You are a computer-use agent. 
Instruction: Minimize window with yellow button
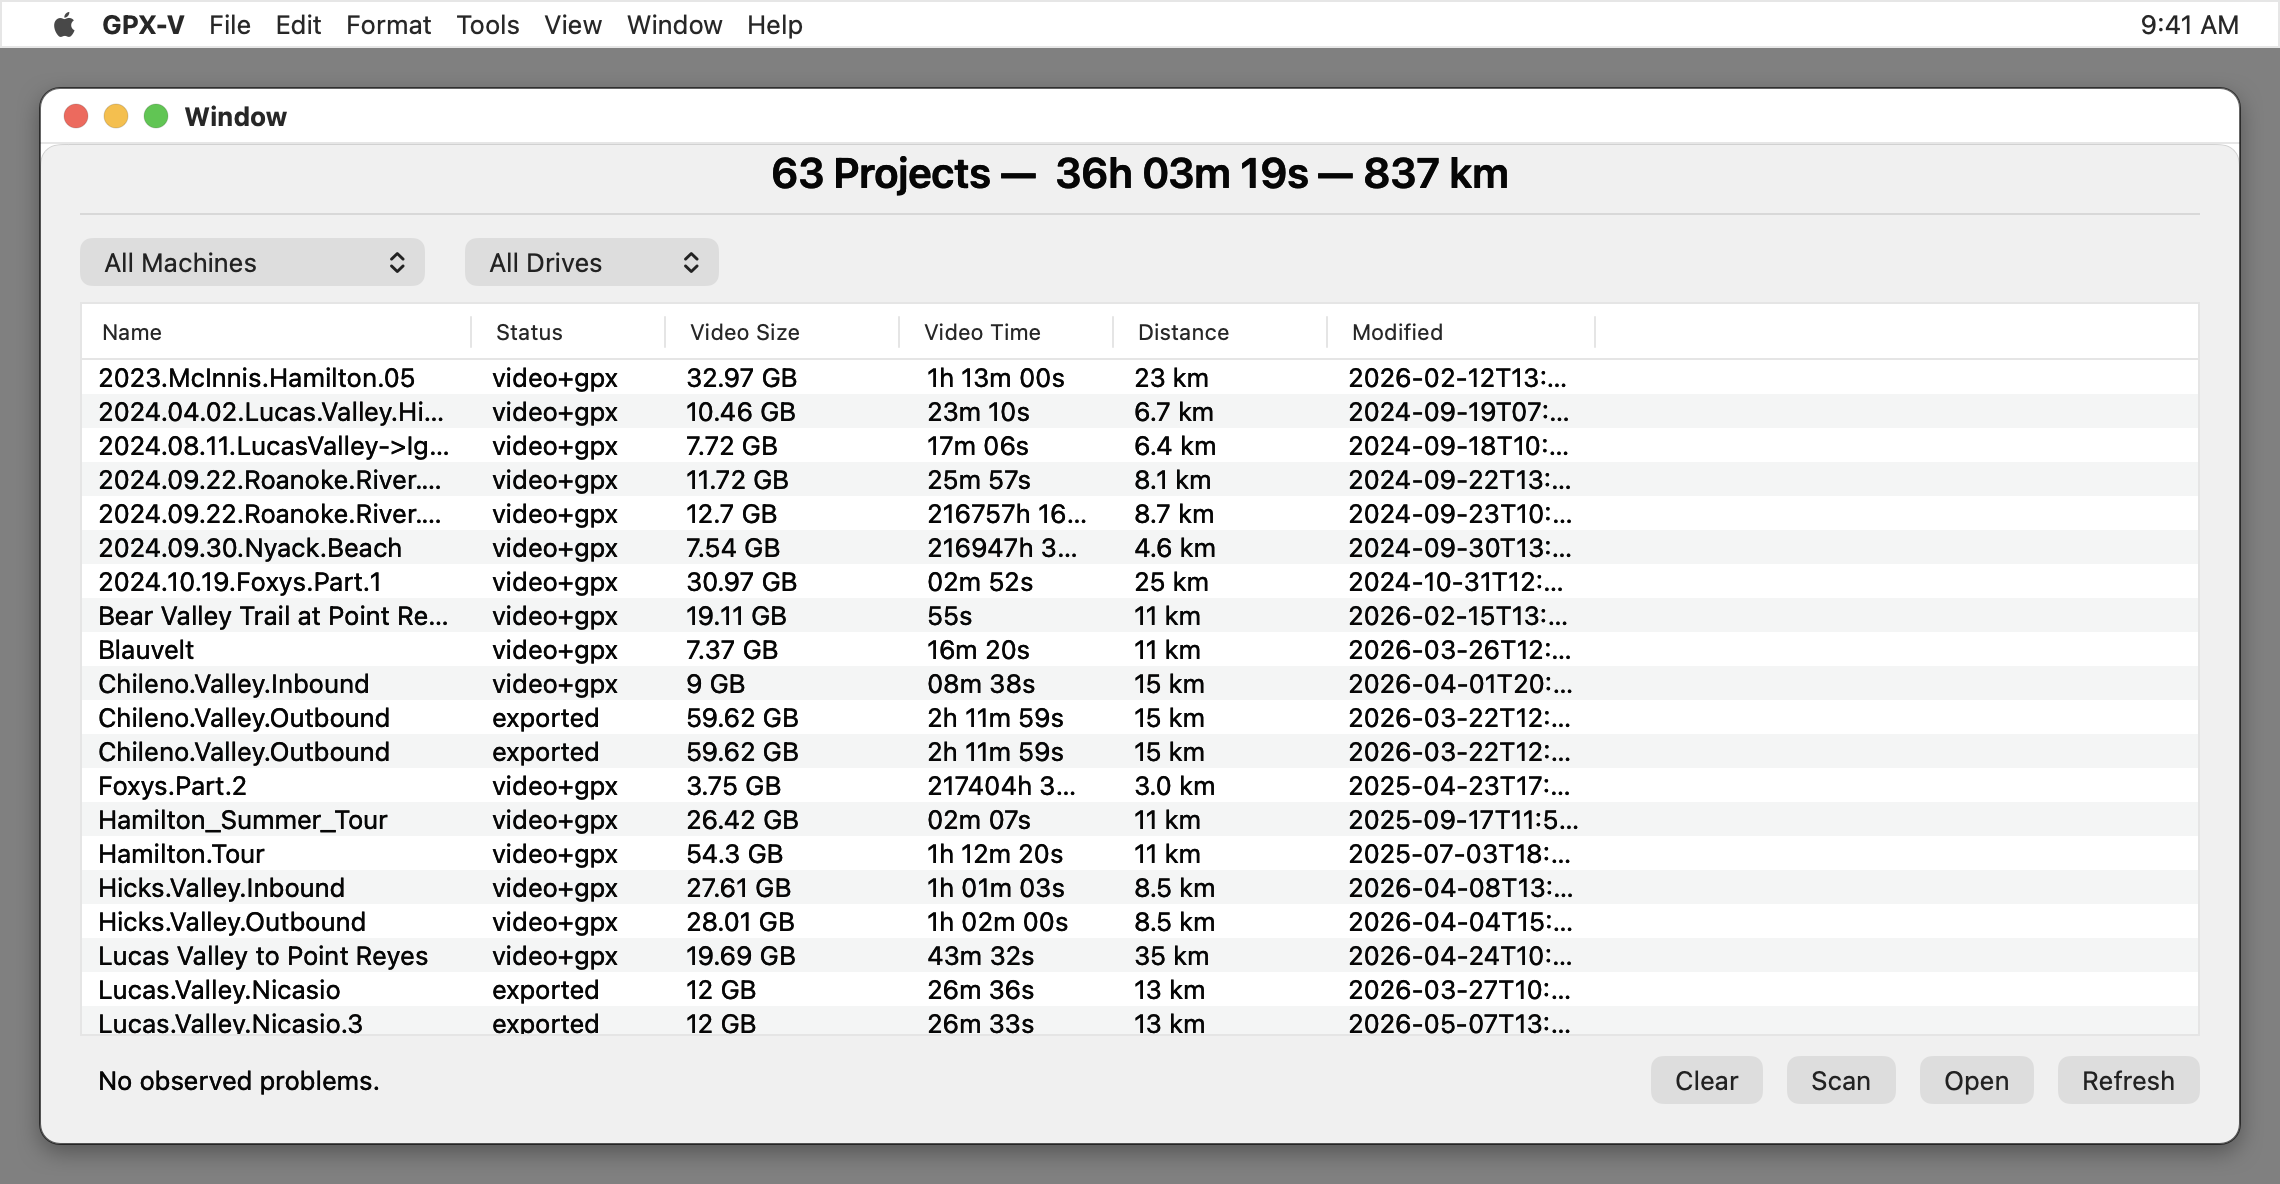[116, 116]
